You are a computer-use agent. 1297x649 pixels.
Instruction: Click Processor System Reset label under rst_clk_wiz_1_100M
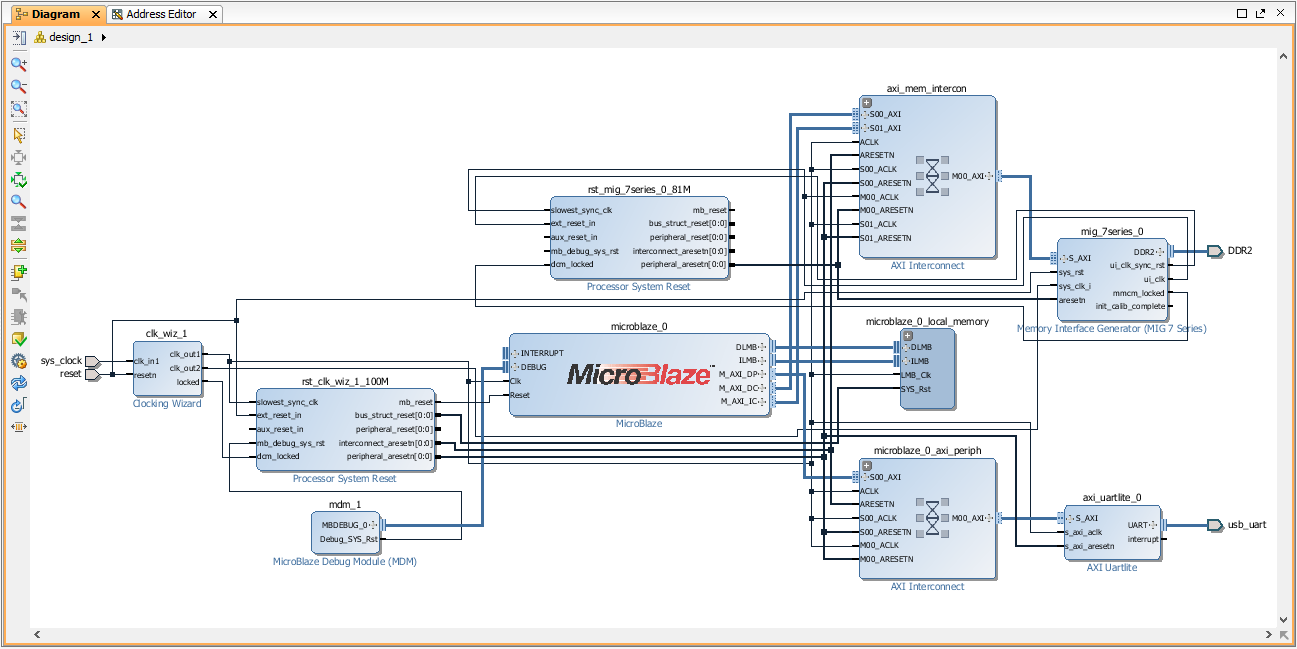[x=344, y=479]
